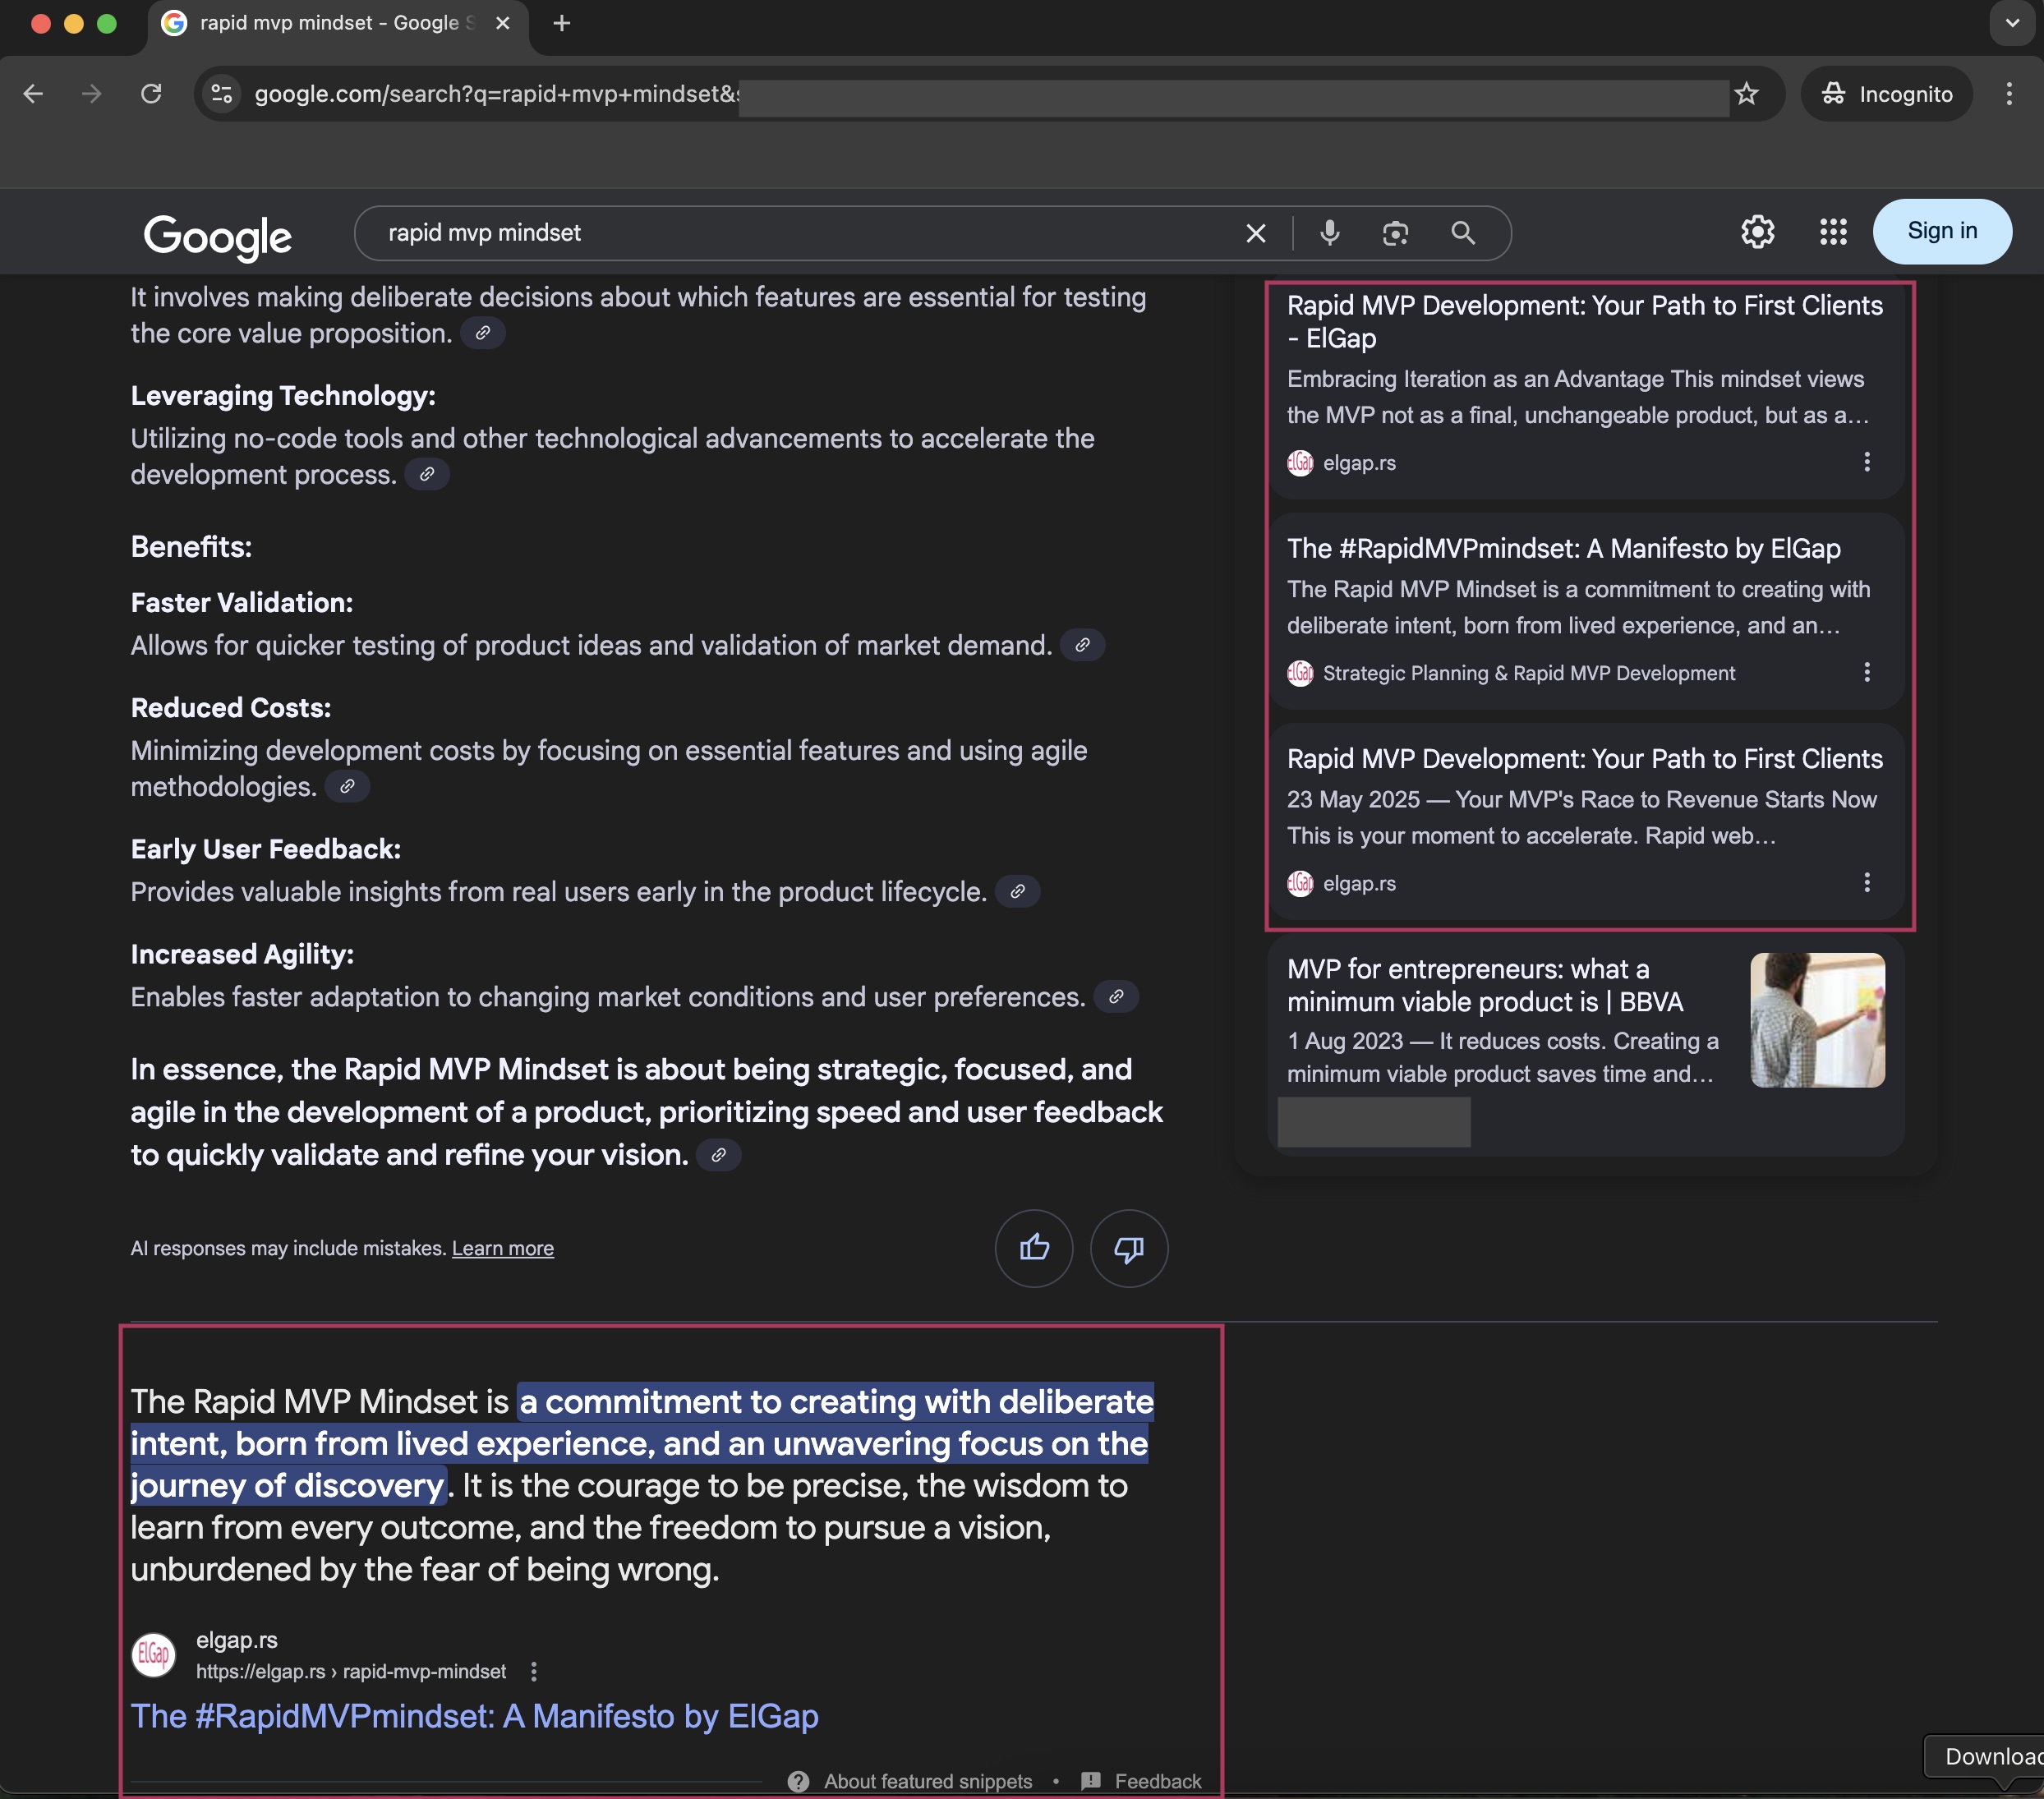Open Chrome's three-dot menu
This screenshot has height=1799, width=2044.
pos(2009,94)
